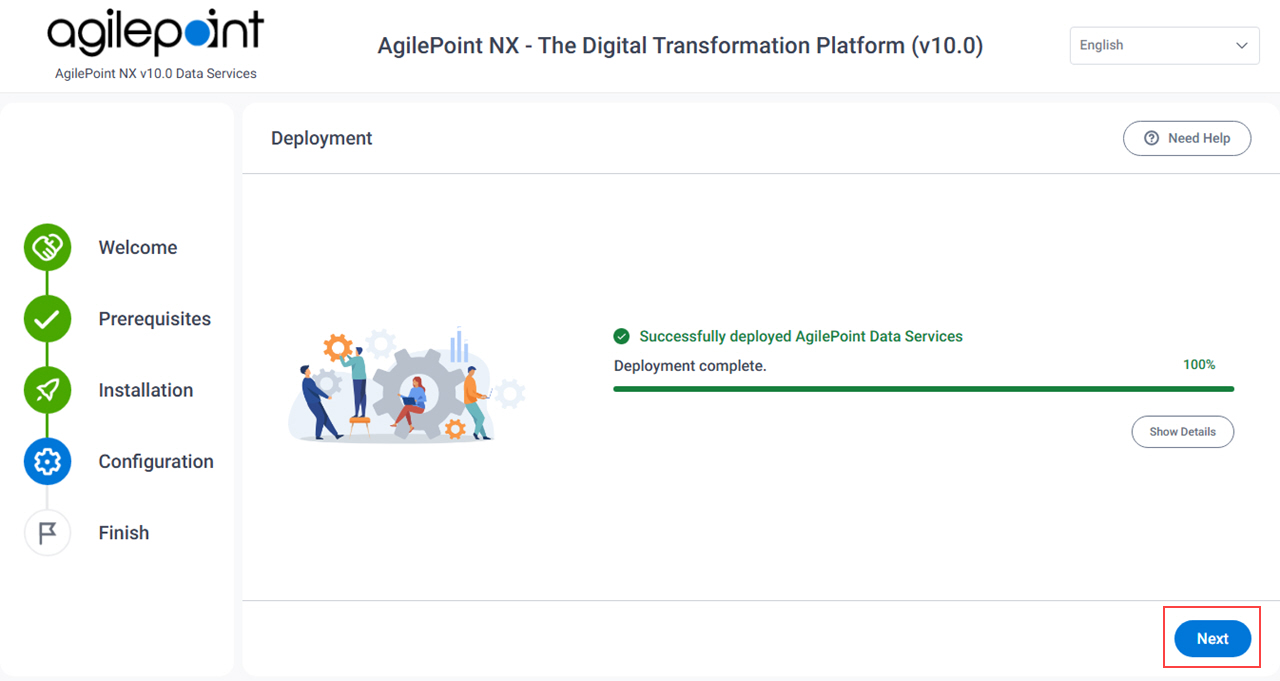The width and height of the screenshot is (1280, 681).
Task: Click the green deployment progress bar
Action: click(x=923, y=388)
